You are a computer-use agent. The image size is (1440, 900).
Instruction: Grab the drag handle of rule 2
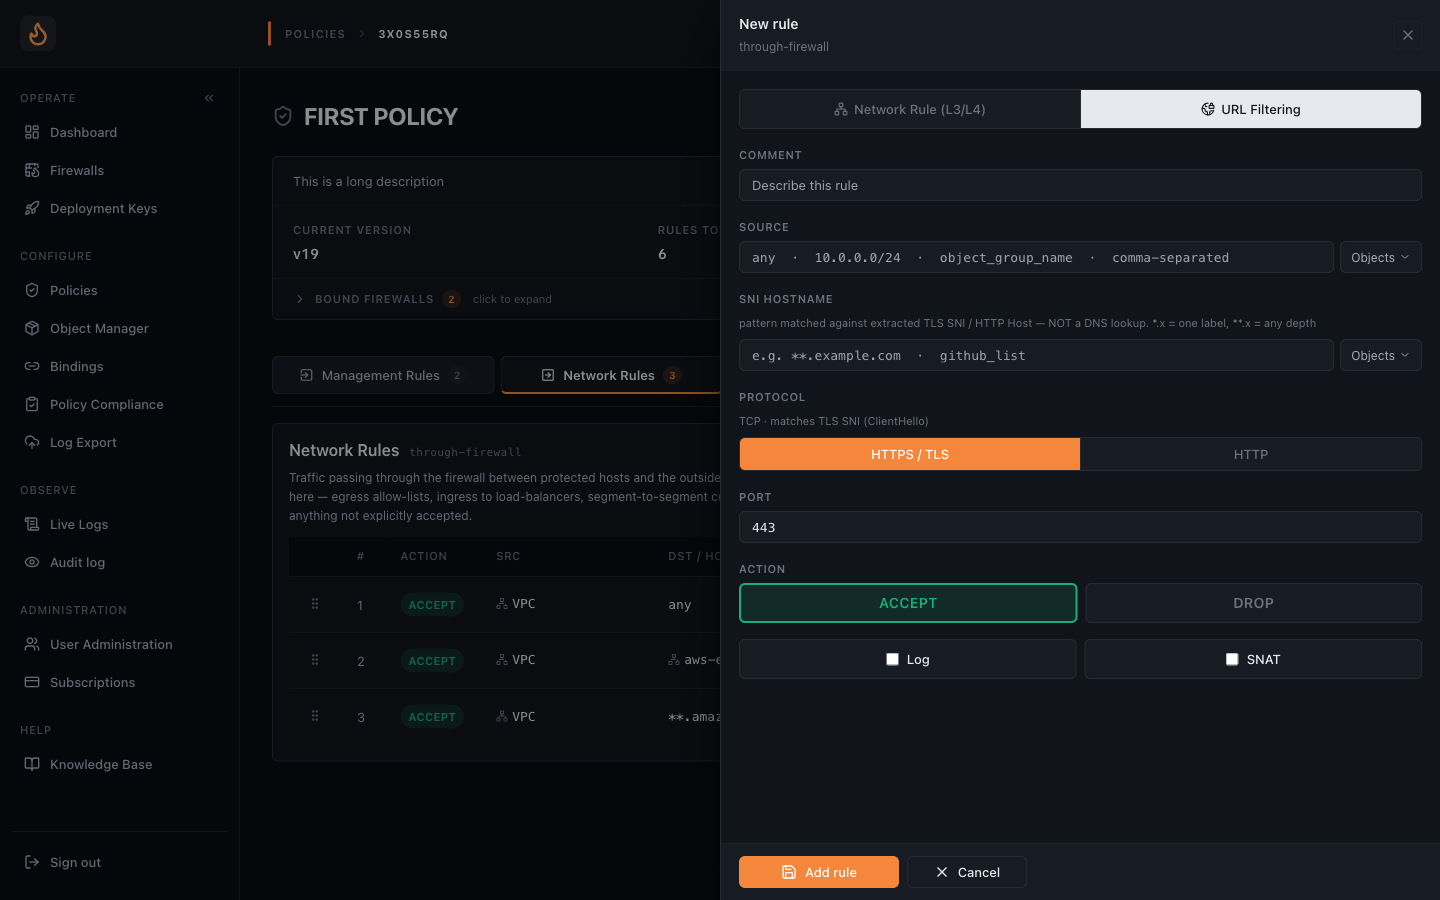click(315, 660)
